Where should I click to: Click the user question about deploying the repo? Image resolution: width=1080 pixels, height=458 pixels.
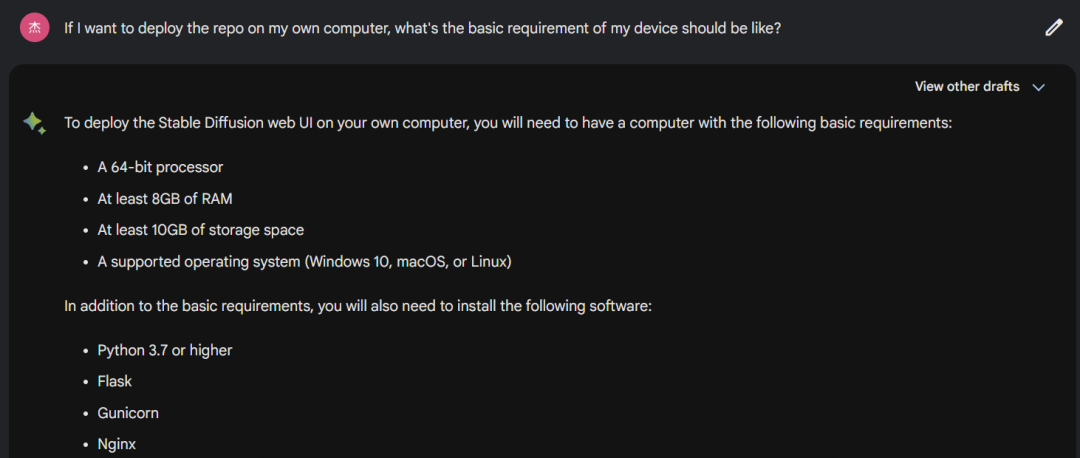coord(422,29)
